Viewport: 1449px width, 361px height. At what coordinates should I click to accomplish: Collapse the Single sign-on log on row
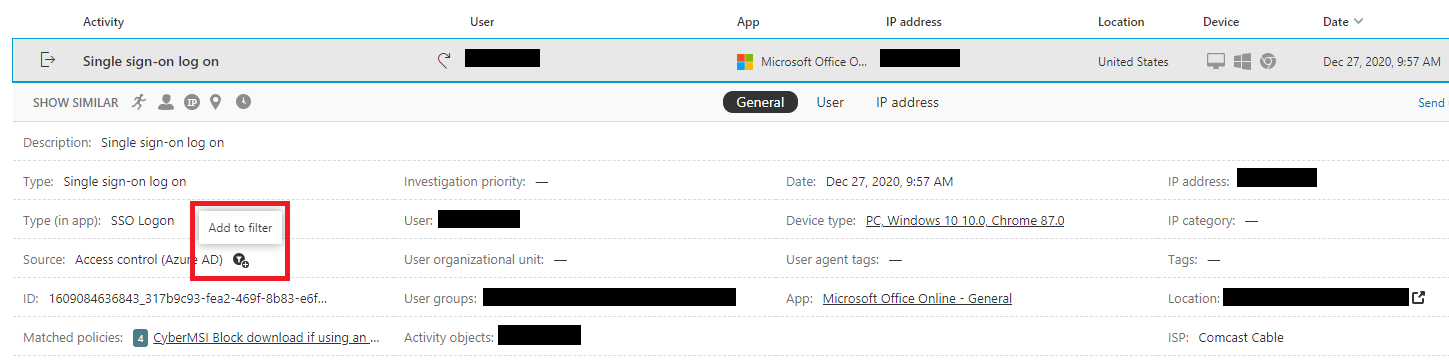(730, 61)
